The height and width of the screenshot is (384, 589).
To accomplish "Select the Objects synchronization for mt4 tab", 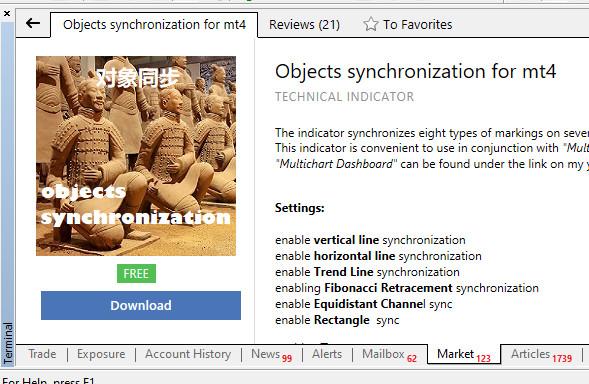I will pyautogui.click(x=154, y=25).
